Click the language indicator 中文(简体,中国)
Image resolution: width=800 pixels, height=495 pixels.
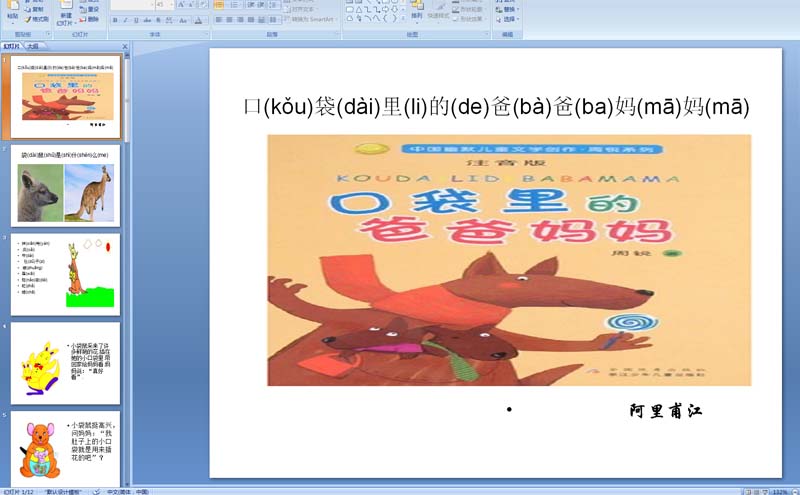coord(128,491)
